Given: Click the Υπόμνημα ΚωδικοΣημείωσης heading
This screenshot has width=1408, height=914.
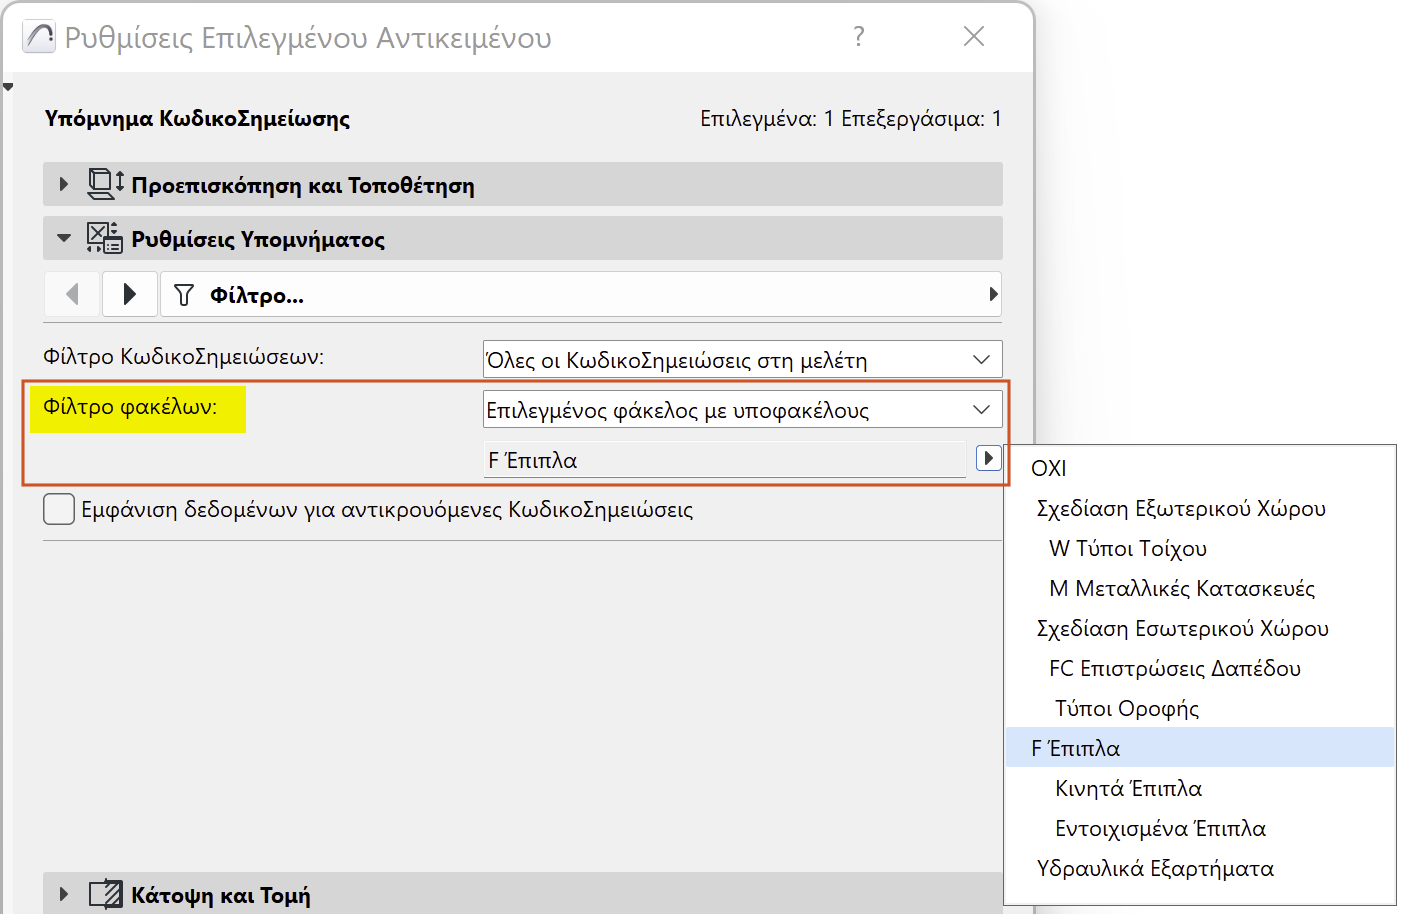Looking at the screenshot, I should coord(197,119).
